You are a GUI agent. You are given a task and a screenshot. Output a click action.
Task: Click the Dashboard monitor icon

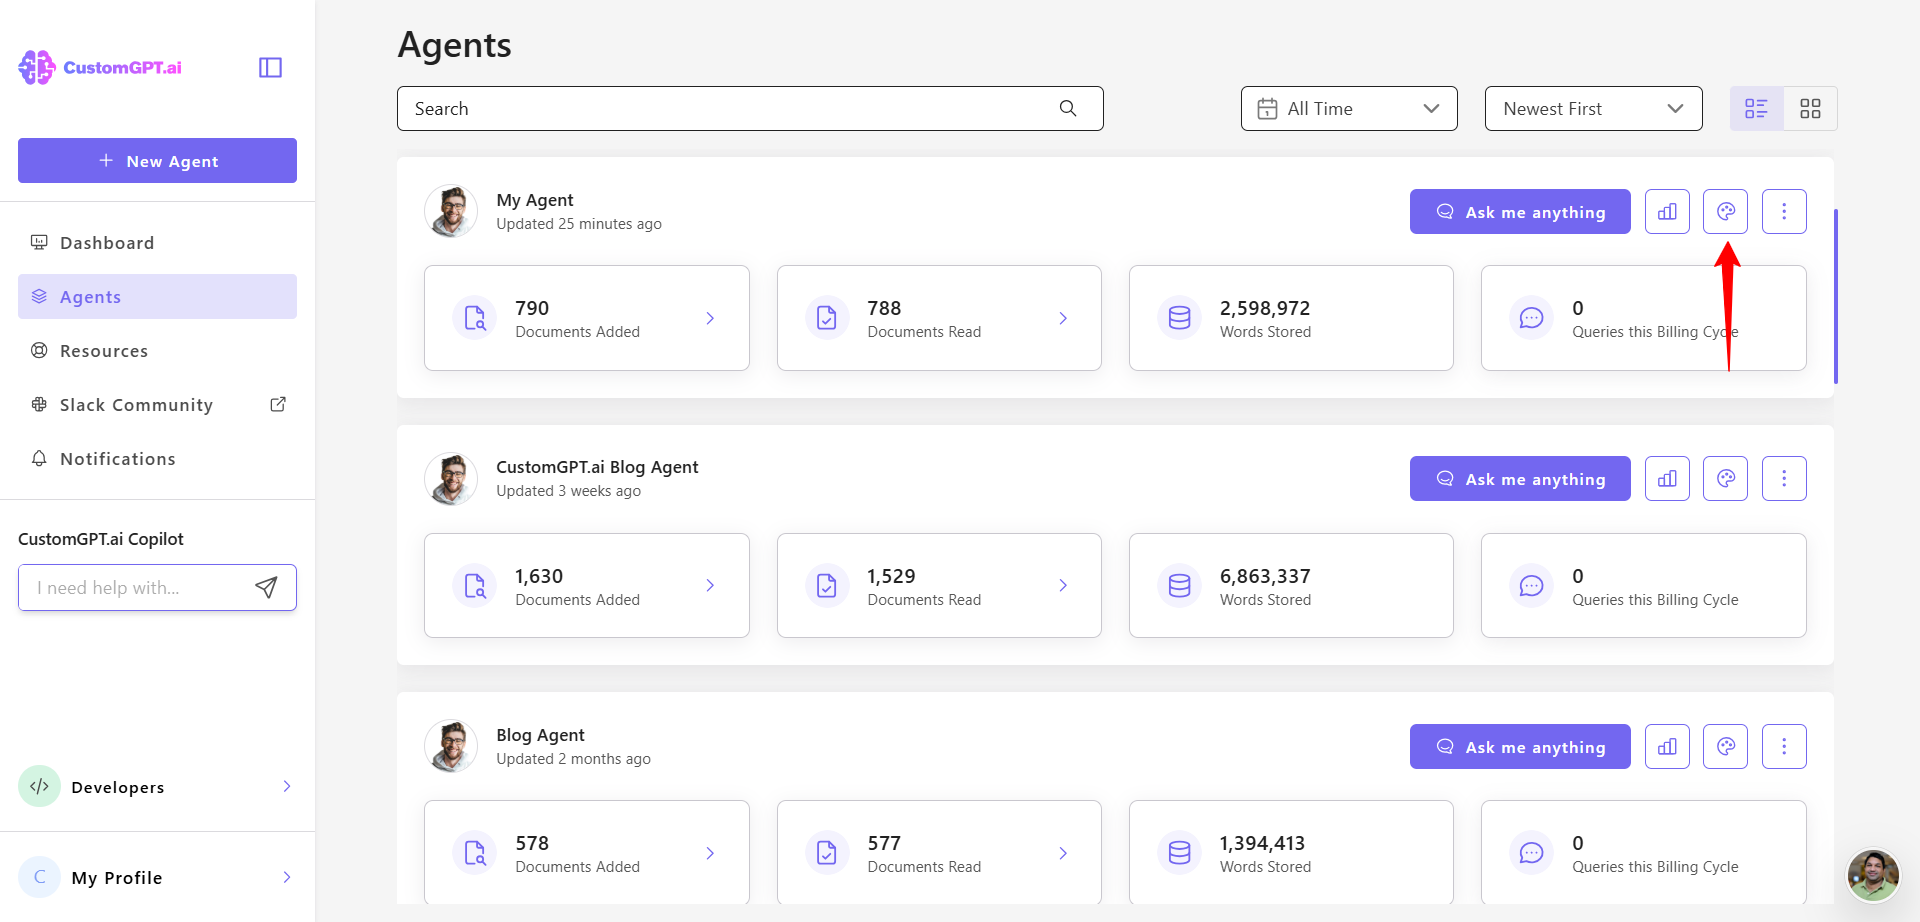(x=39, y=242)
